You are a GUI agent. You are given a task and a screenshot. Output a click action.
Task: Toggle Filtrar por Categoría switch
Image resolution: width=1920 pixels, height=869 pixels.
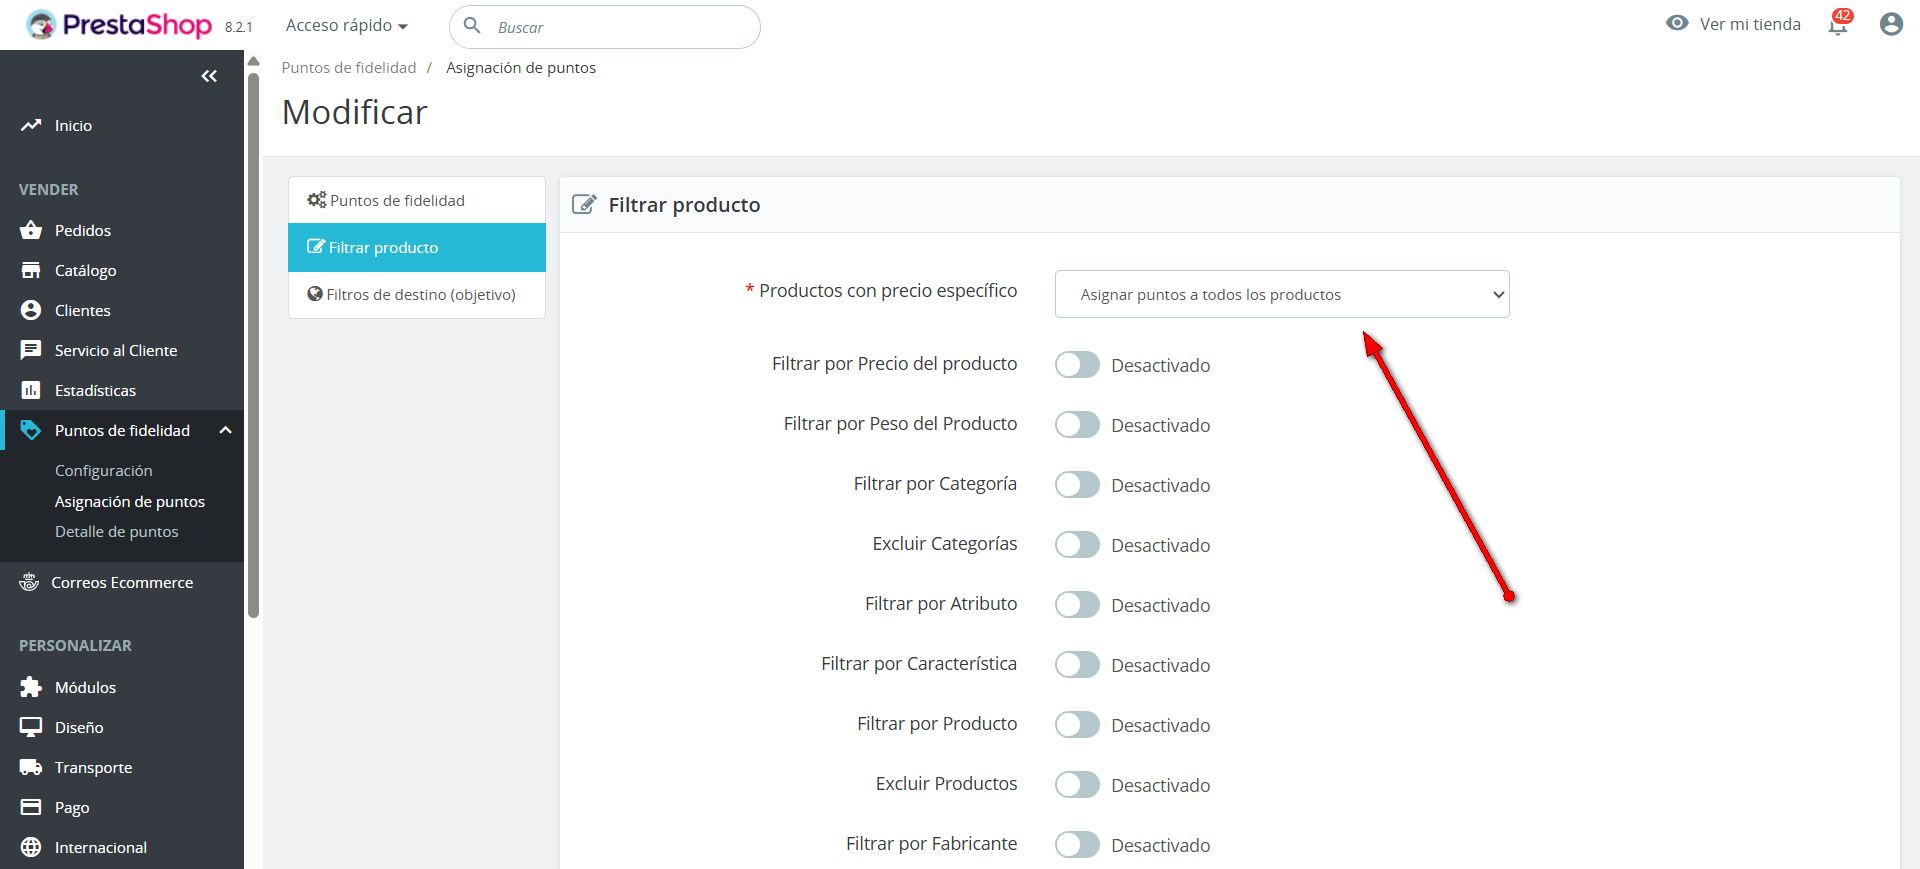tap(1077, 485)
